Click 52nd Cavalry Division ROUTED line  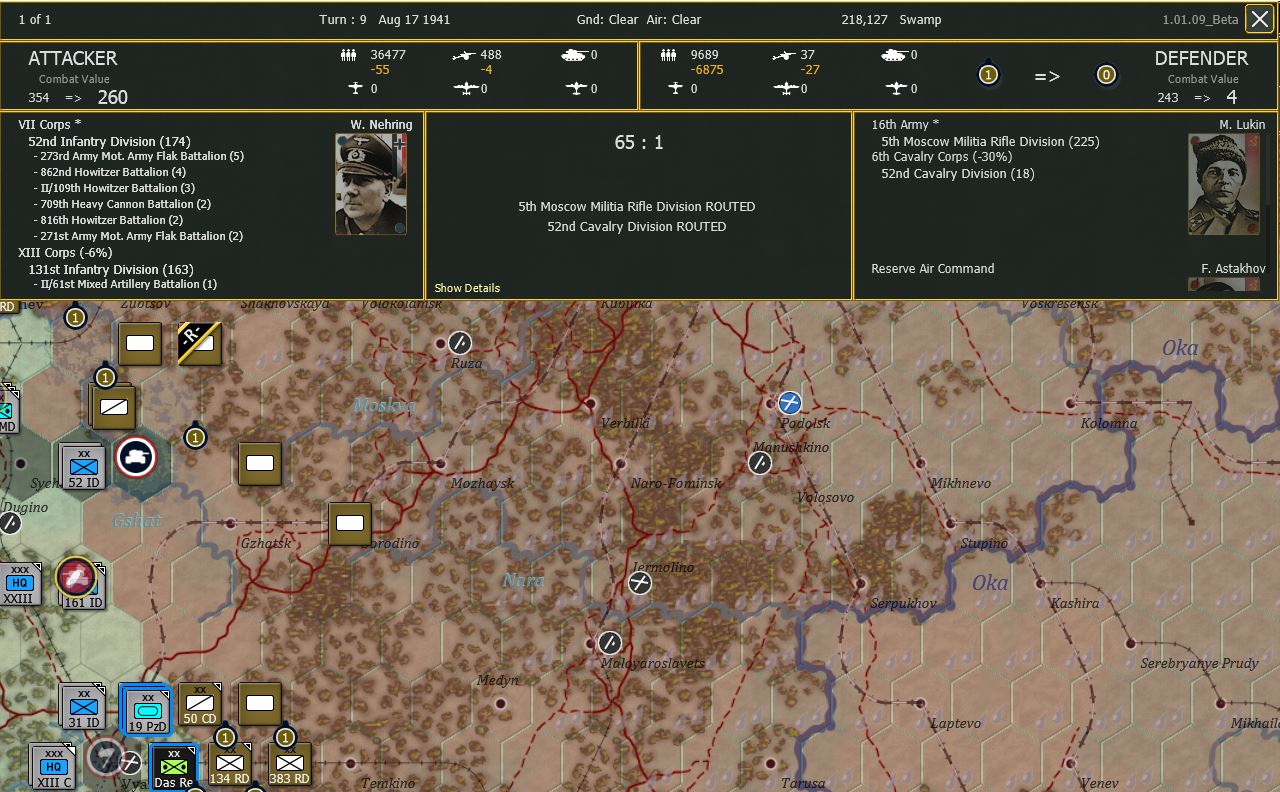637,227
